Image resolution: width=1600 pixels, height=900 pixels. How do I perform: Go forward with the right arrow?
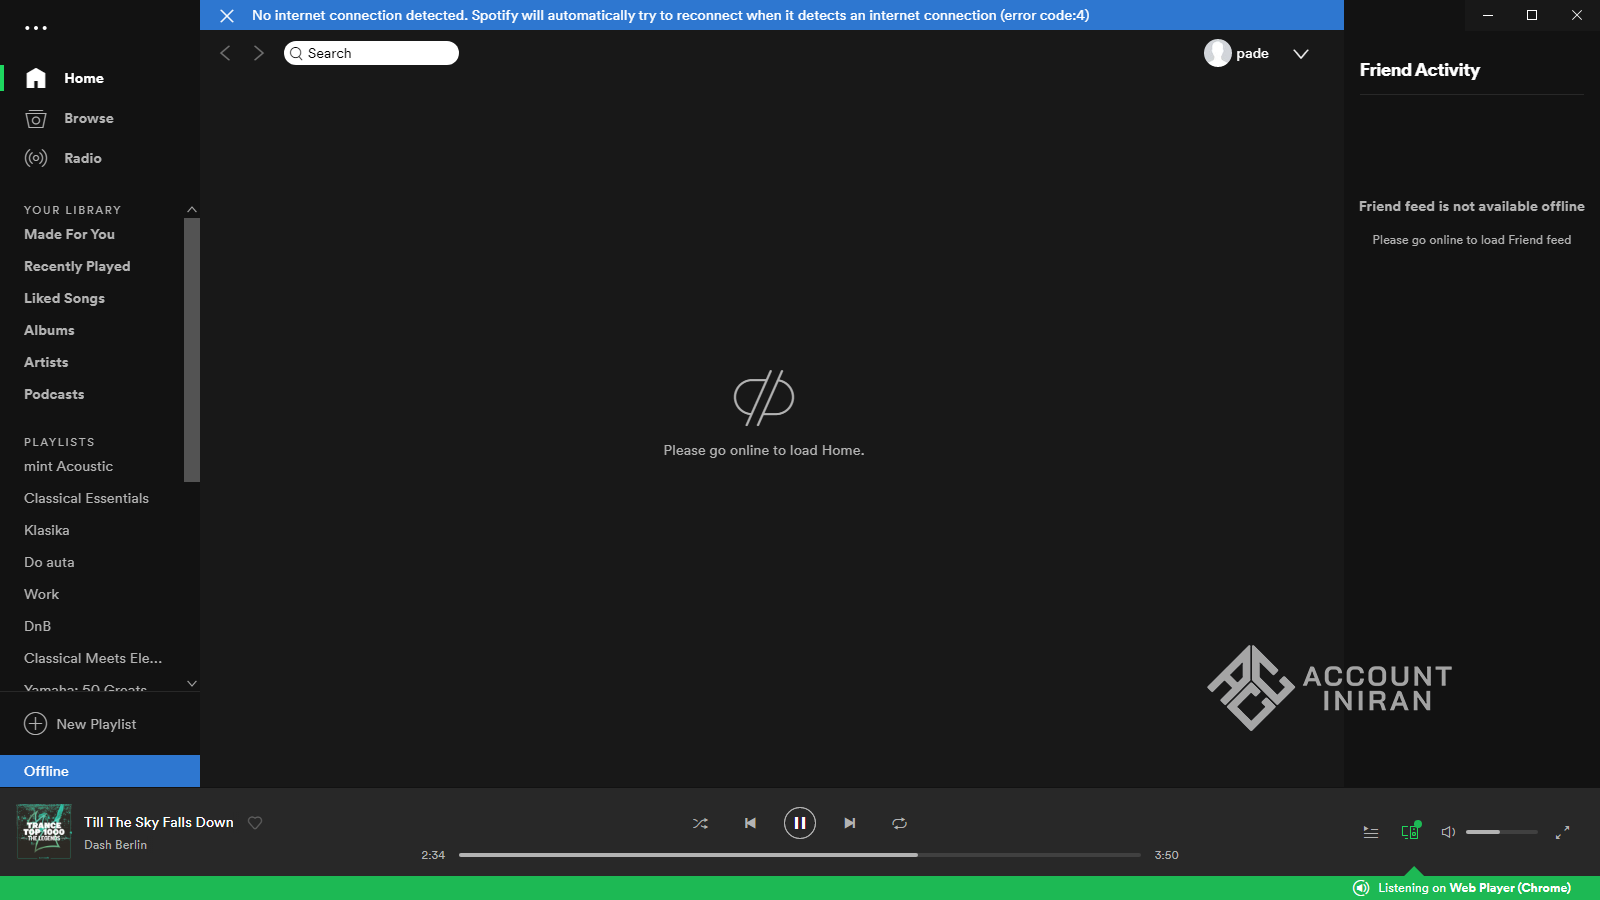pos(259,53)
